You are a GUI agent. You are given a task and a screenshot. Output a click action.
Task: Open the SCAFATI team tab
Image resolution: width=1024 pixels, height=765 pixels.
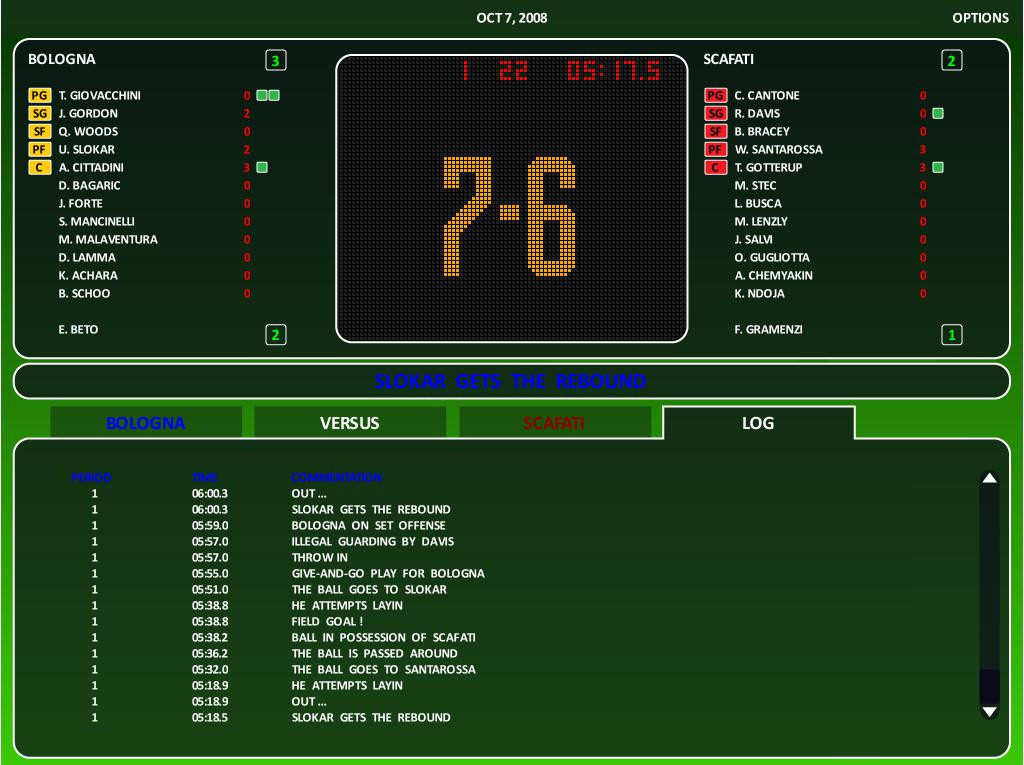(552, 423)
